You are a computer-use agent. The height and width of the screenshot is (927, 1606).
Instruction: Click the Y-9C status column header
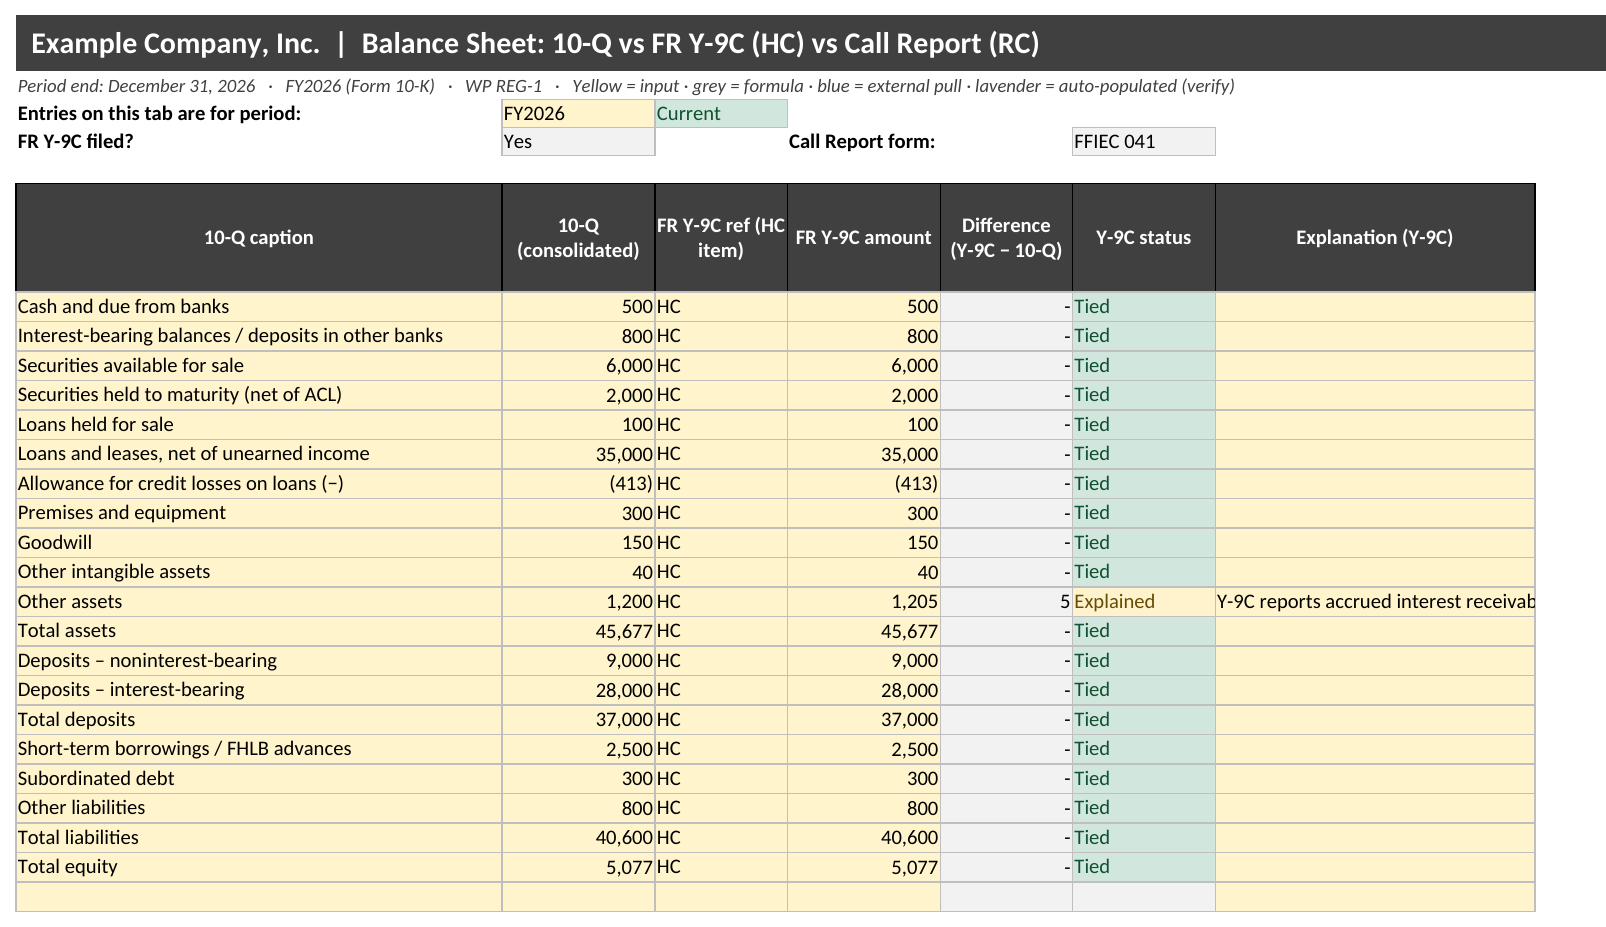tap(1143, 237)
